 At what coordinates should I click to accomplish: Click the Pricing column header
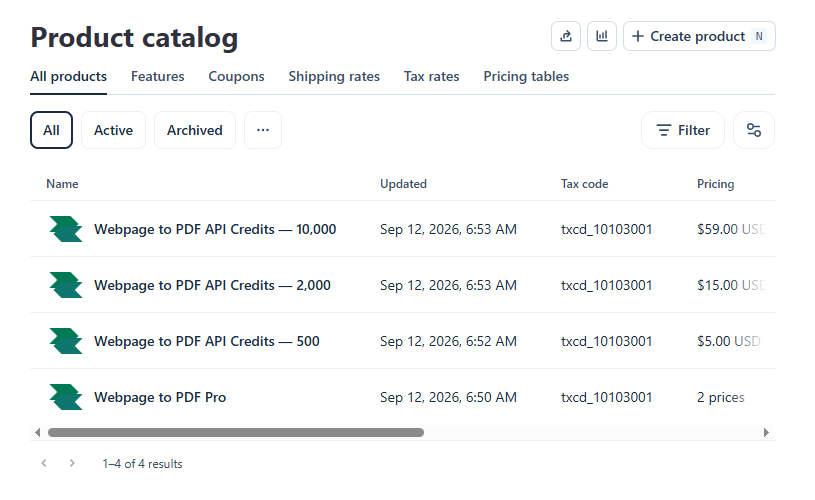coord(716,184)
